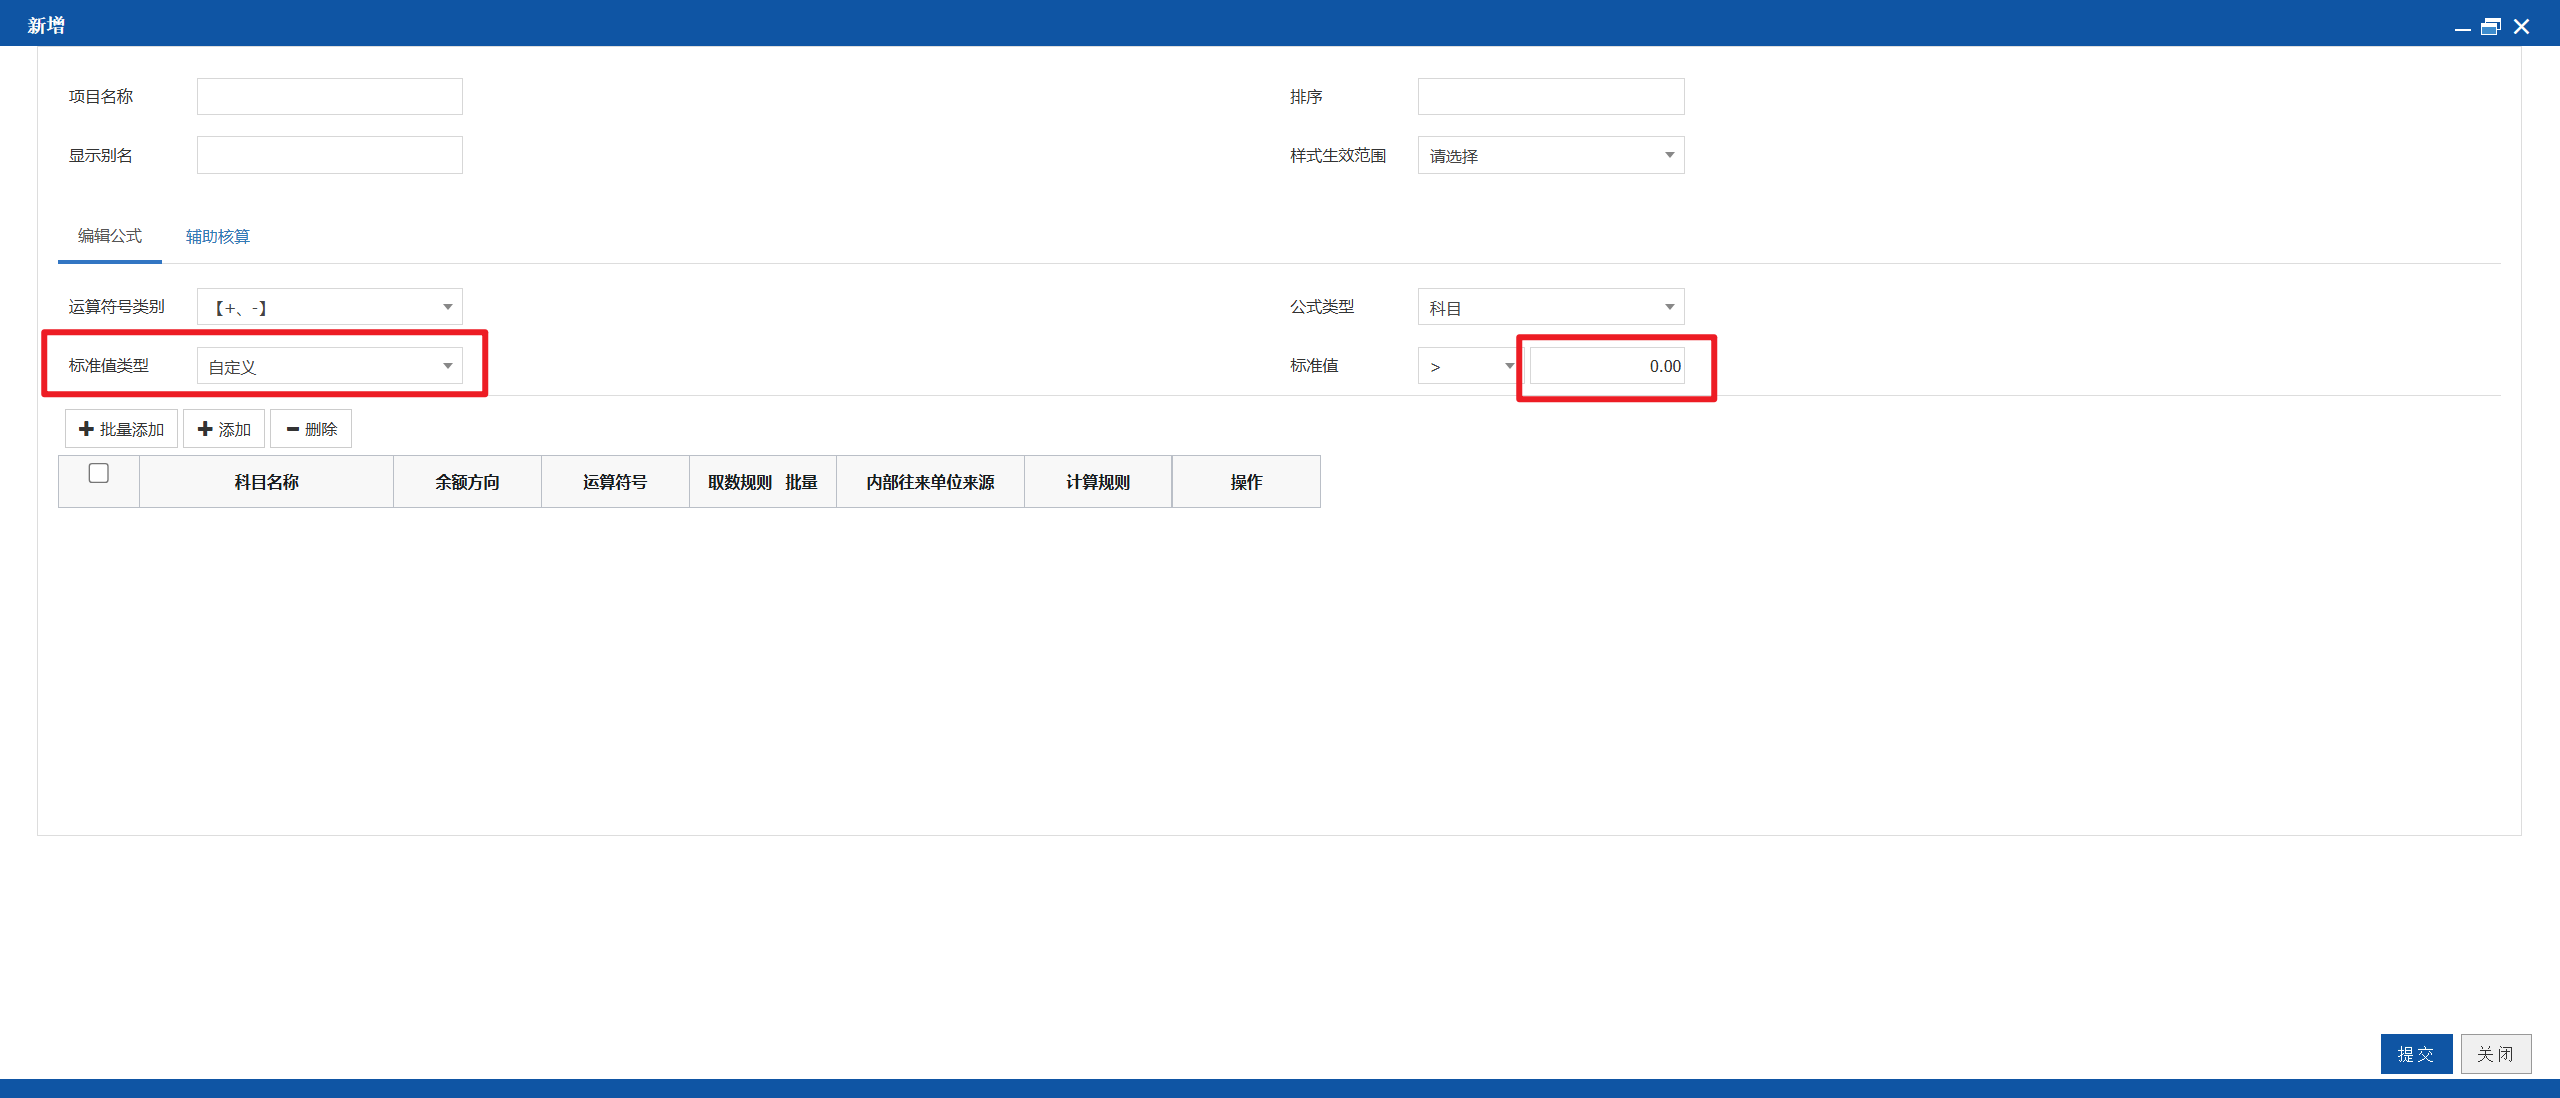This screenshot has width=2560, height=1098.
Task: Focus the 项目名称 input field
Action: coord(330,97)
